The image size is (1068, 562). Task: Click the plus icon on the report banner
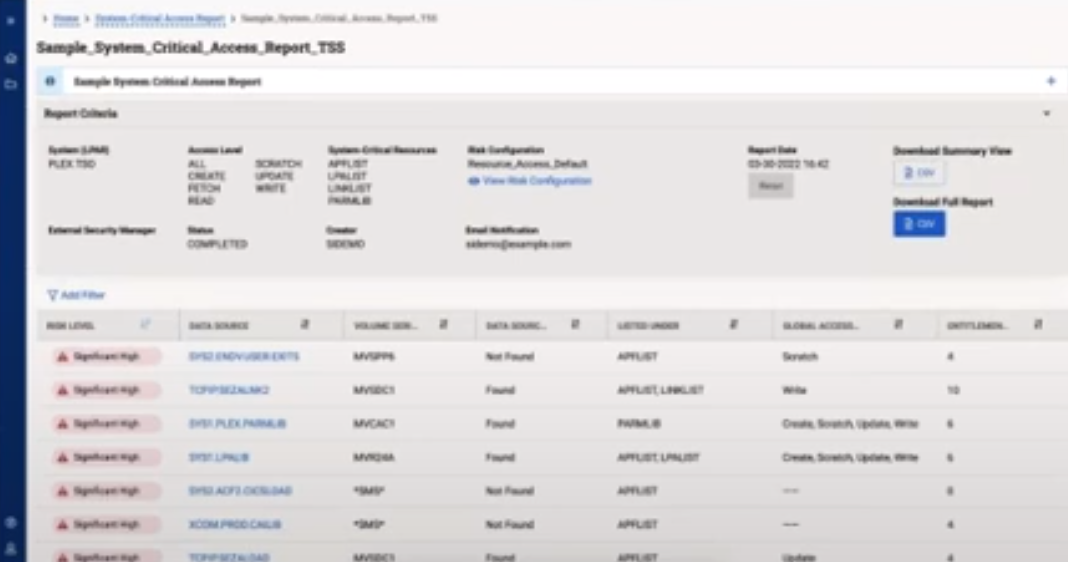click(x=1051, y=81)
